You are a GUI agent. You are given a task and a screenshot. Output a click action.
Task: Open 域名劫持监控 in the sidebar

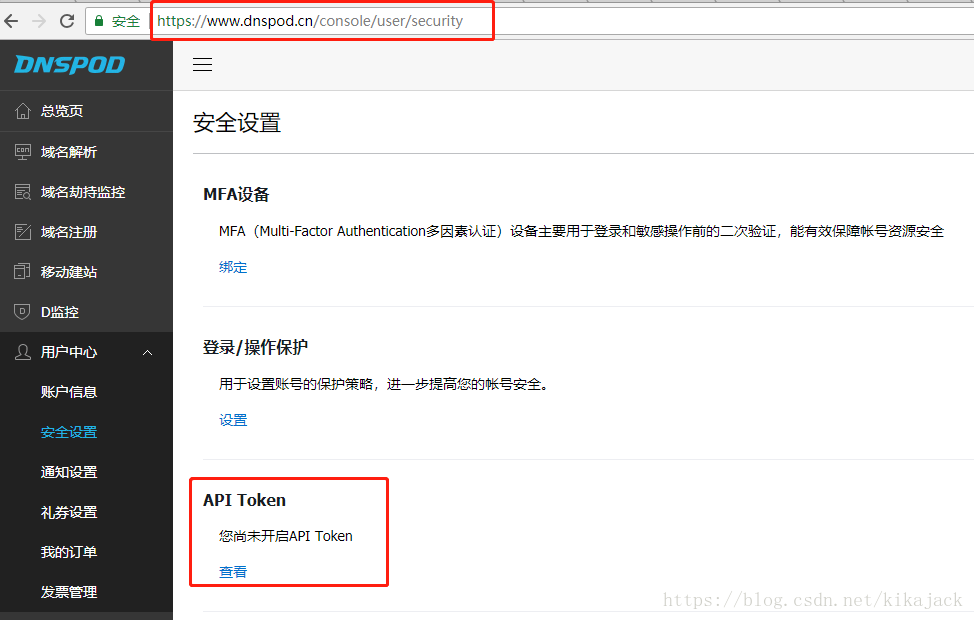[x=83, y=192]
